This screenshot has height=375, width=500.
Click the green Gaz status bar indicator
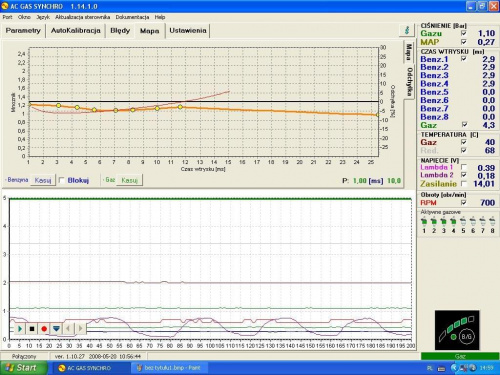[x=460, y=356]
